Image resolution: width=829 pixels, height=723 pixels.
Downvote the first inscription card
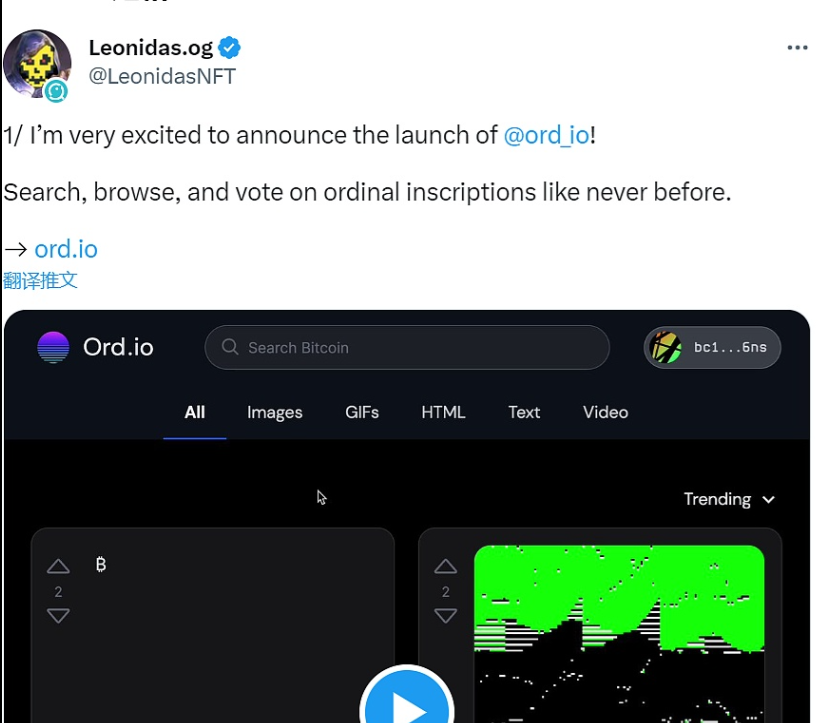coord(58,616)
